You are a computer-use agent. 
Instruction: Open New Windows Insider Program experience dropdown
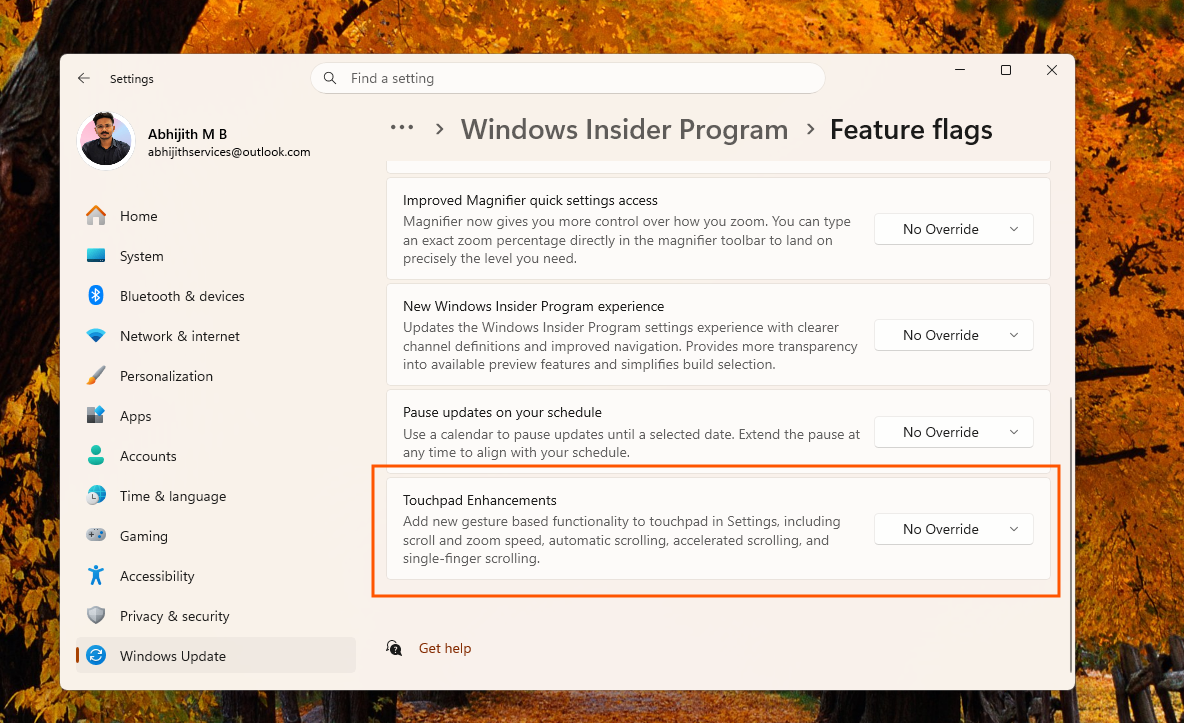pos(954,335)
